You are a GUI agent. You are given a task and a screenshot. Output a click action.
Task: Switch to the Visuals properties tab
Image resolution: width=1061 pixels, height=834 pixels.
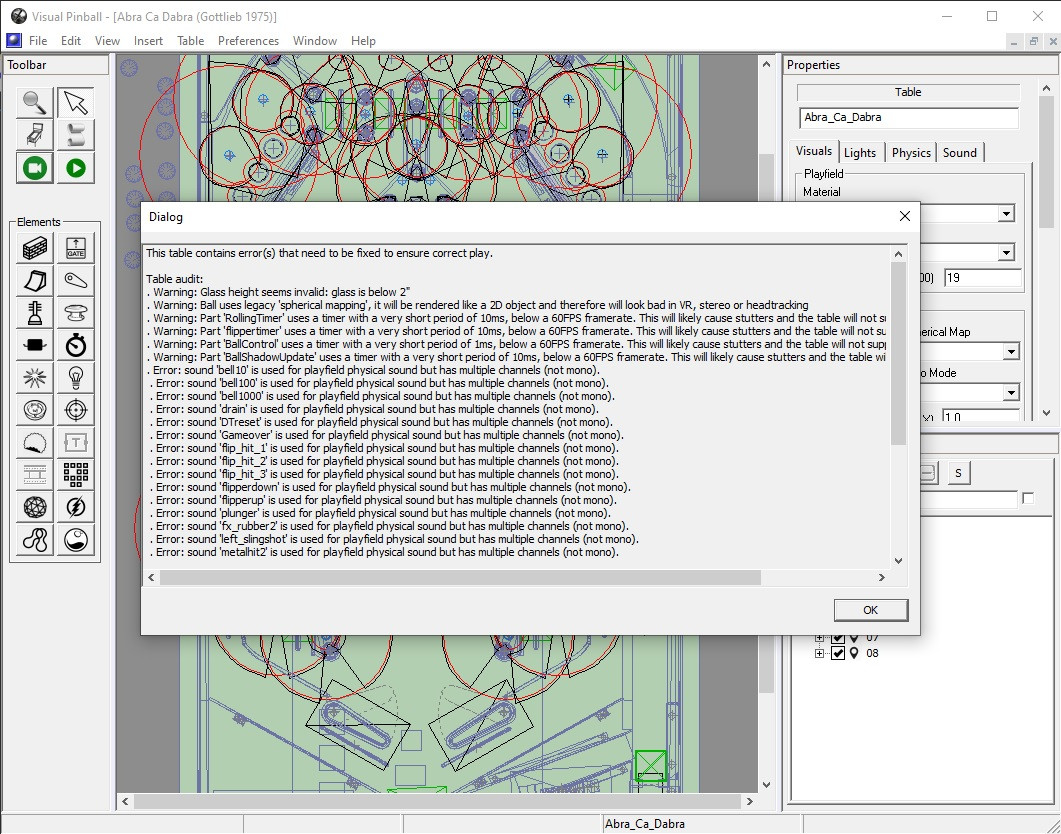click(813, 152)
